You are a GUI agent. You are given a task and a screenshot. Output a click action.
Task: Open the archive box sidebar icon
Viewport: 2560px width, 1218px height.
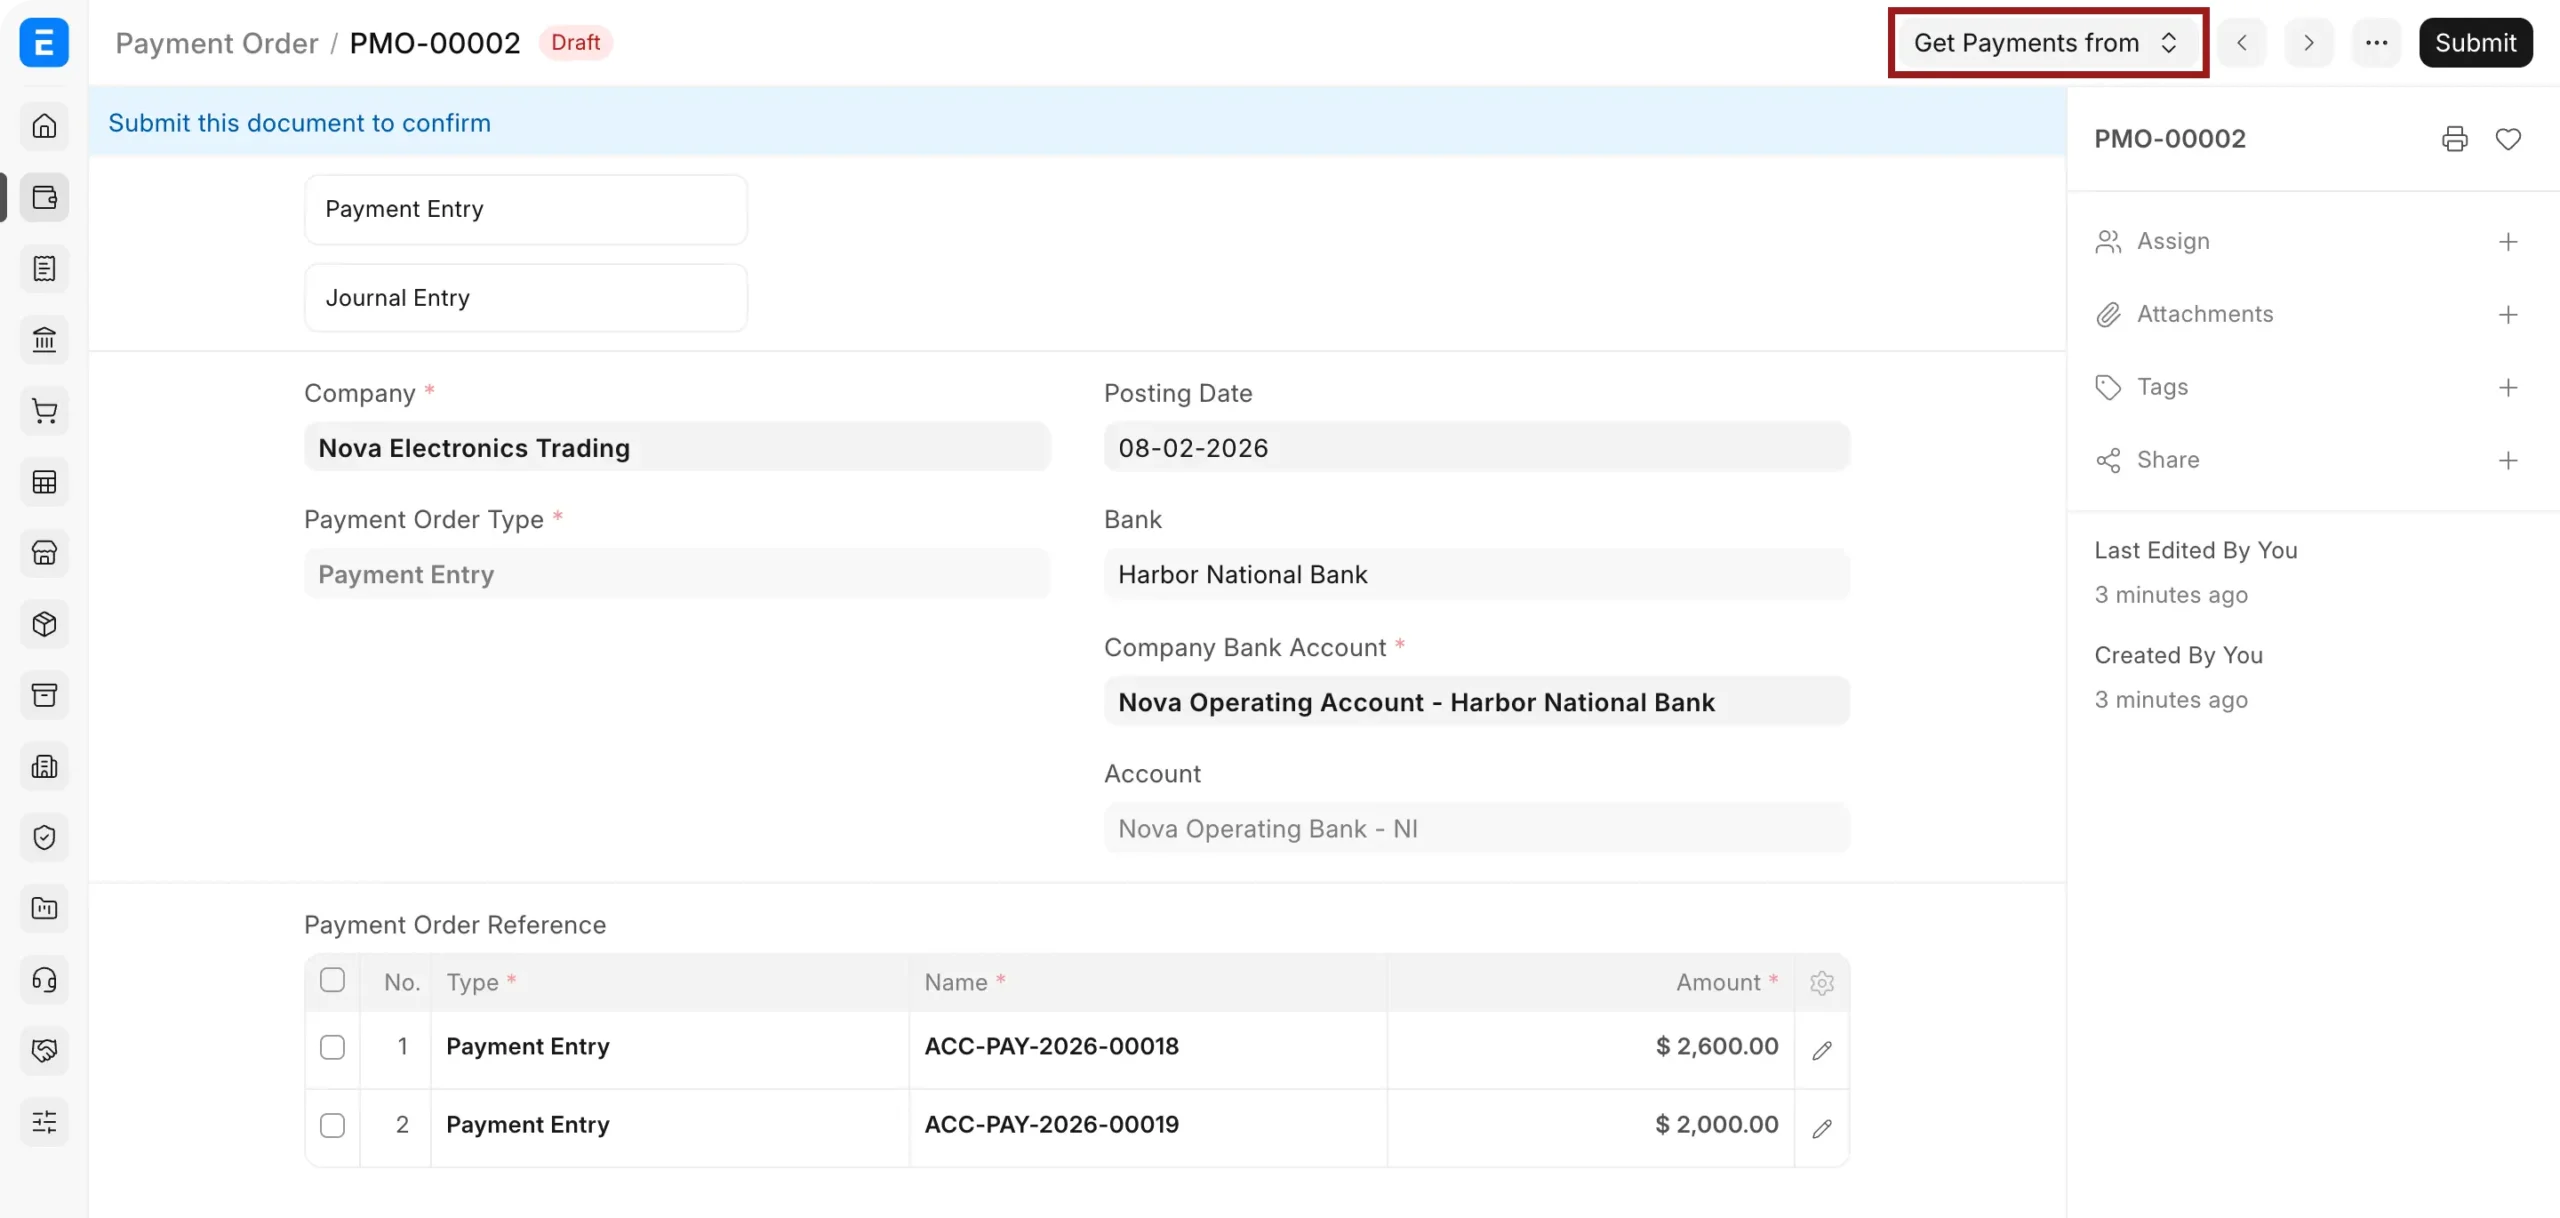[44, 695]
